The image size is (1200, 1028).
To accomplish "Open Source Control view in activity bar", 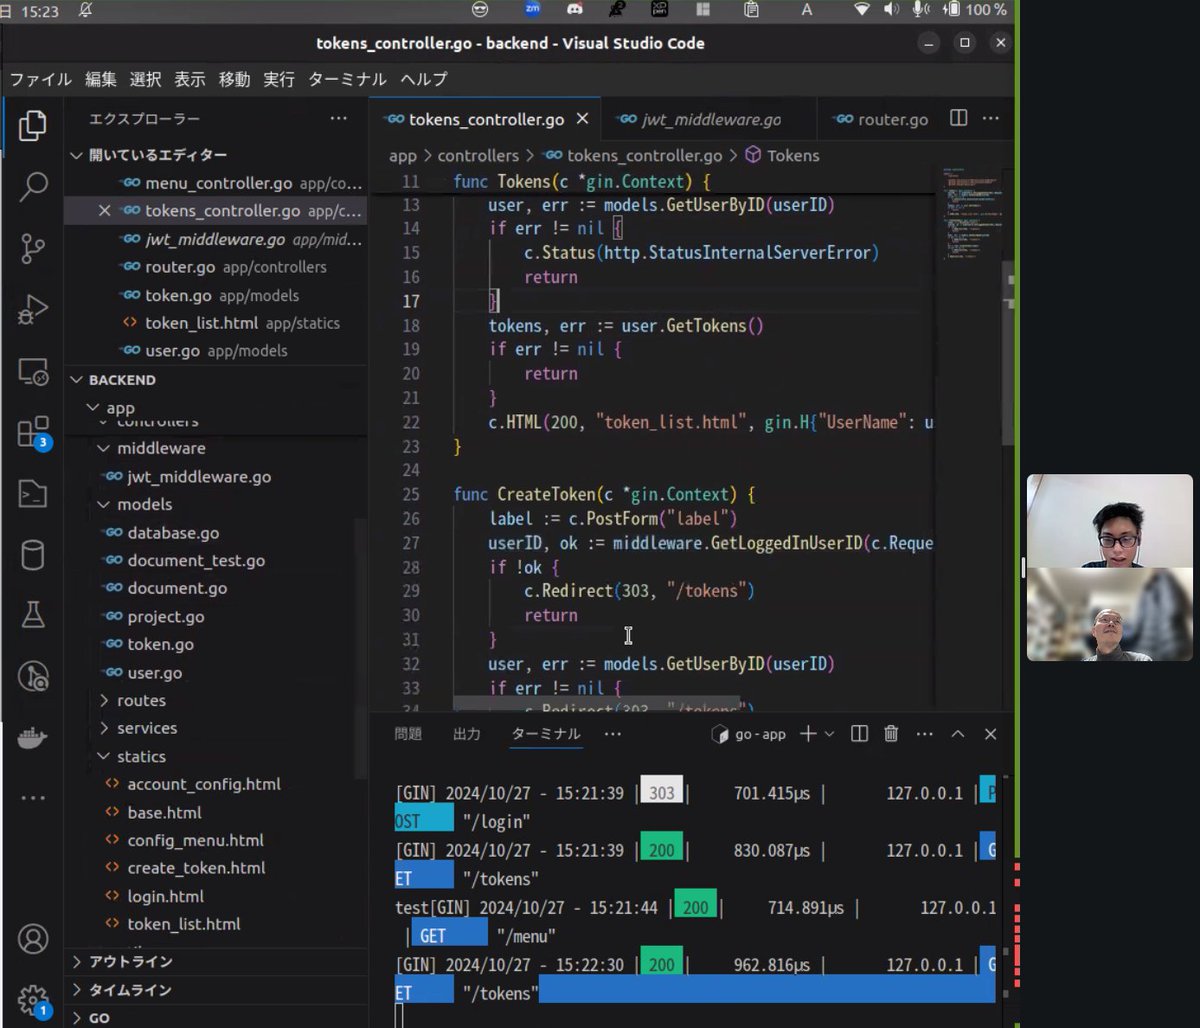I will click(33, 249).
